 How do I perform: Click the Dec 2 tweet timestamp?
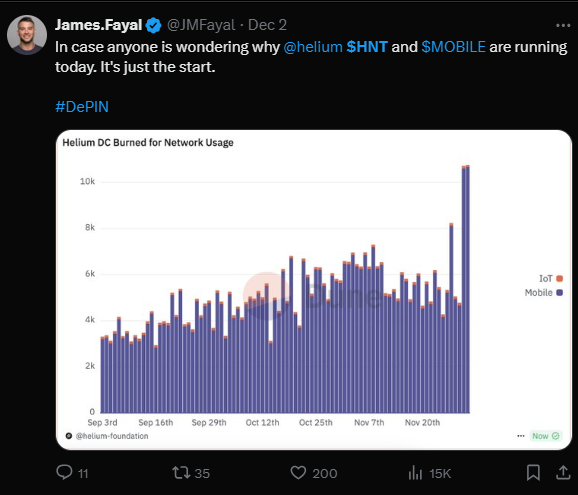point(267,25)
